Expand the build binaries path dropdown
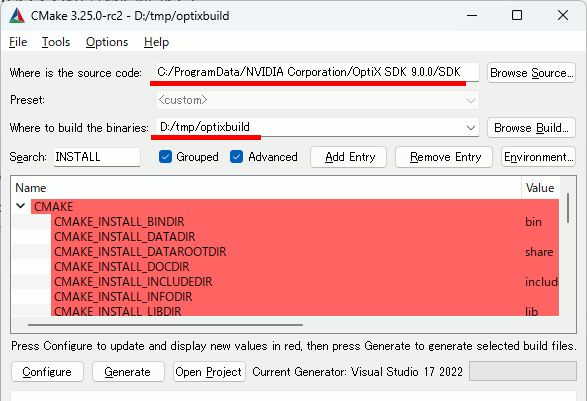 coord(471,128)
